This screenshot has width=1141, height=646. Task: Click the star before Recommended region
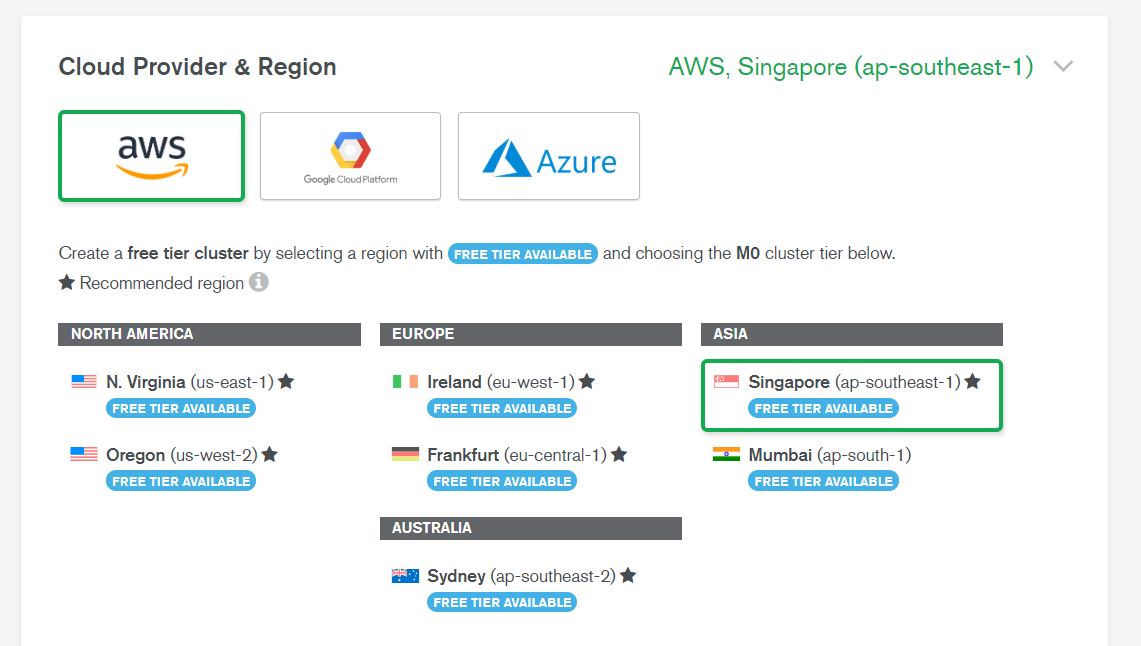tap(67, 282)
